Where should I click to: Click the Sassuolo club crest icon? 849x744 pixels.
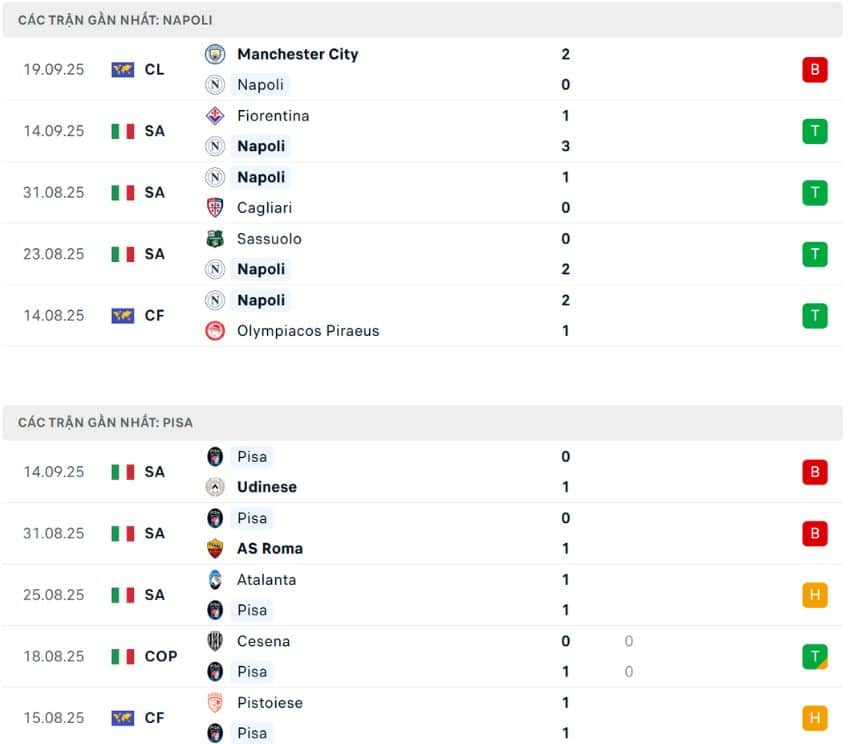[215, 239]
